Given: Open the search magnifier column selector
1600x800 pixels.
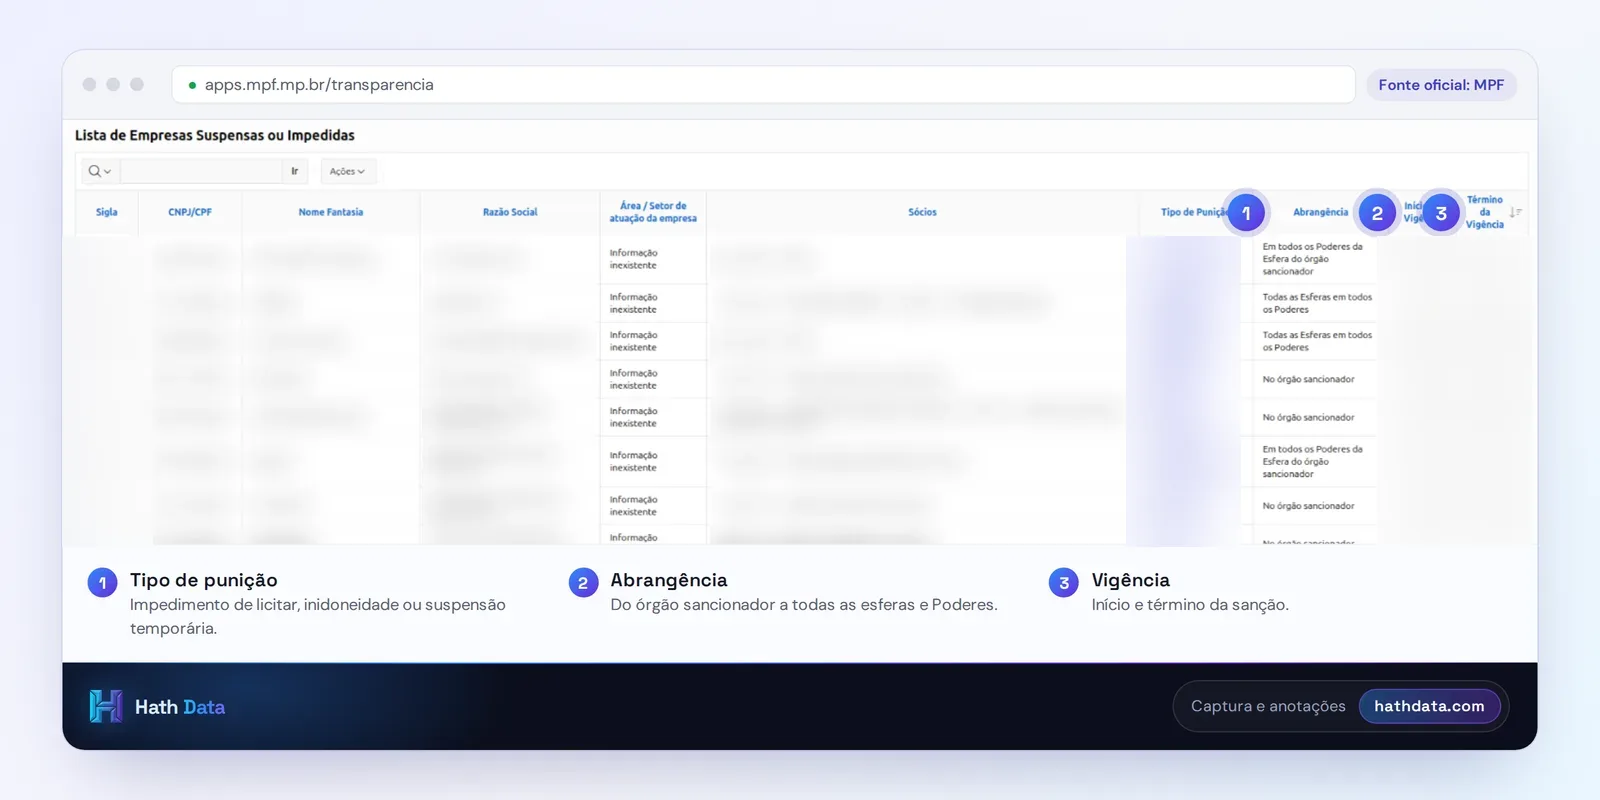Looking at the screenshot, I should coord(99,171).
